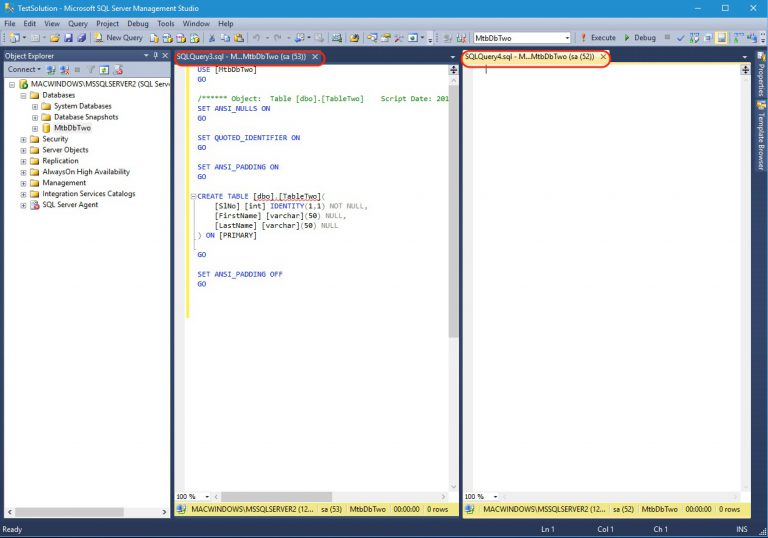
Task: Expand the Security folder node
Action: [23, 139]
